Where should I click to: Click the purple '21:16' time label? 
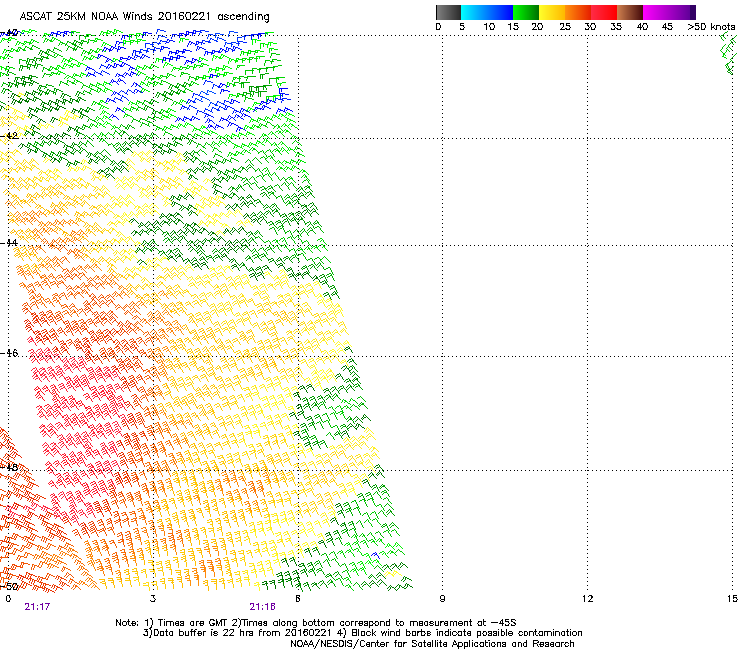click(x=262, y=607)
